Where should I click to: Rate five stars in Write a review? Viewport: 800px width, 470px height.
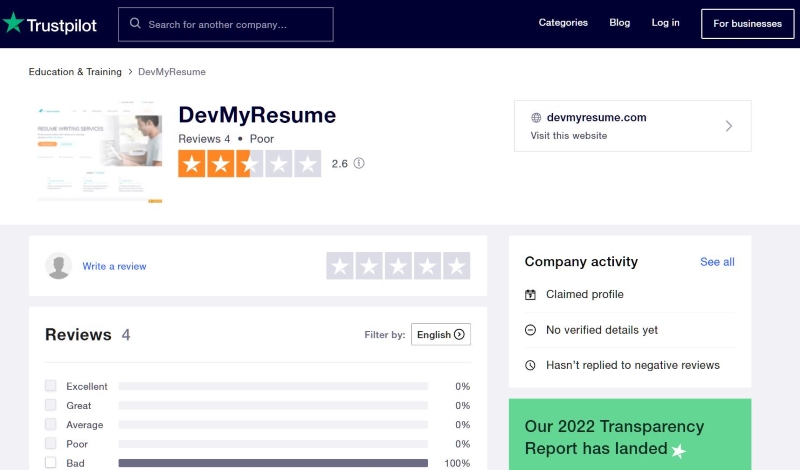pyautogui.click(x=456, y=265)
